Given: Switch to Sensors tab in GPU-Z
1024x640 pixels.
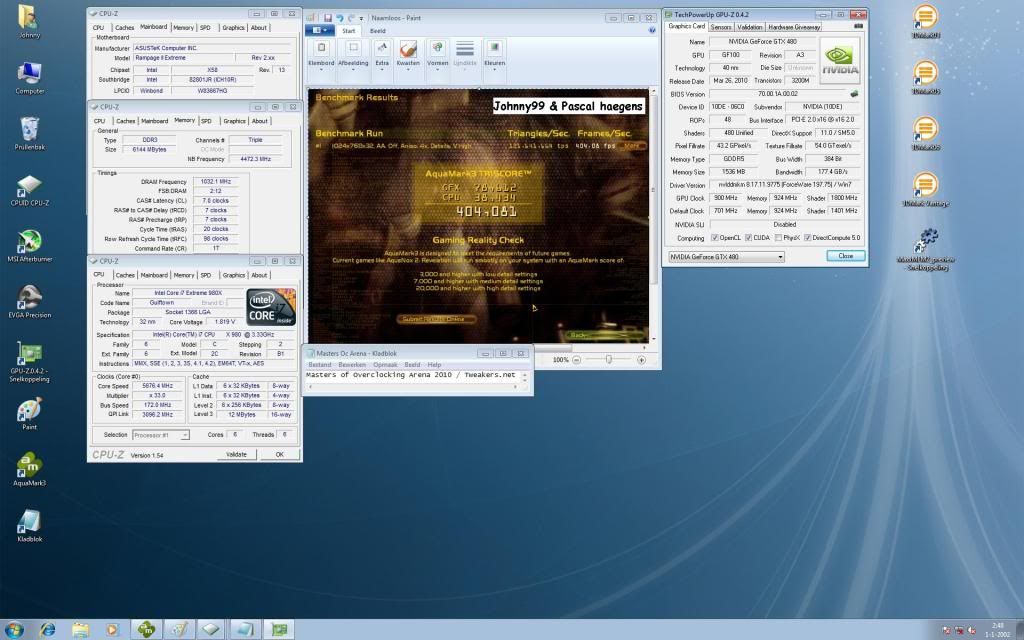Looking at the screenshot, I should tap(720, 27).
